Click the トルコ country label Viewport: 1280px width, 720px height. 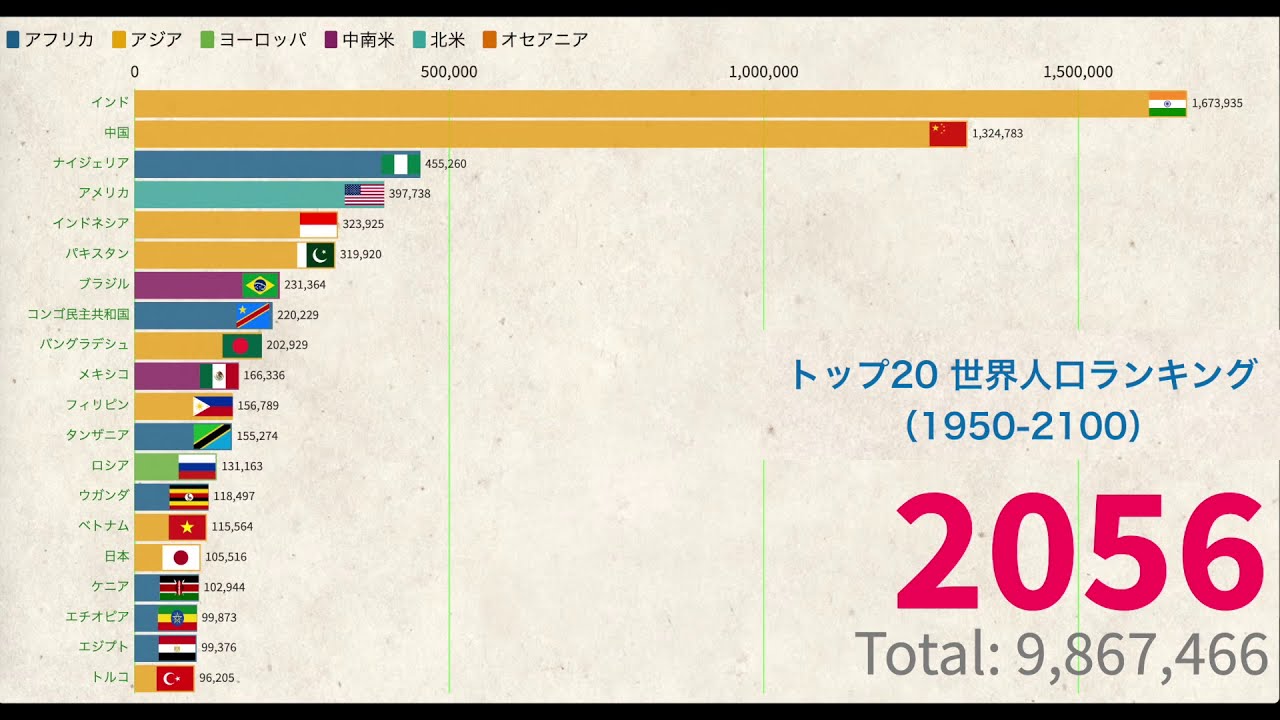(110, 677)
